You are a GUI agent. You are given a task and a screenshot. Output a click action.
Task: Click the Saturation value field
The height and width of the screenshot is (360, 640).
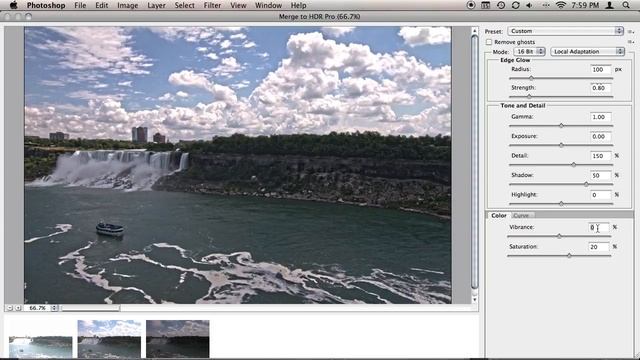tap(598, 247)
